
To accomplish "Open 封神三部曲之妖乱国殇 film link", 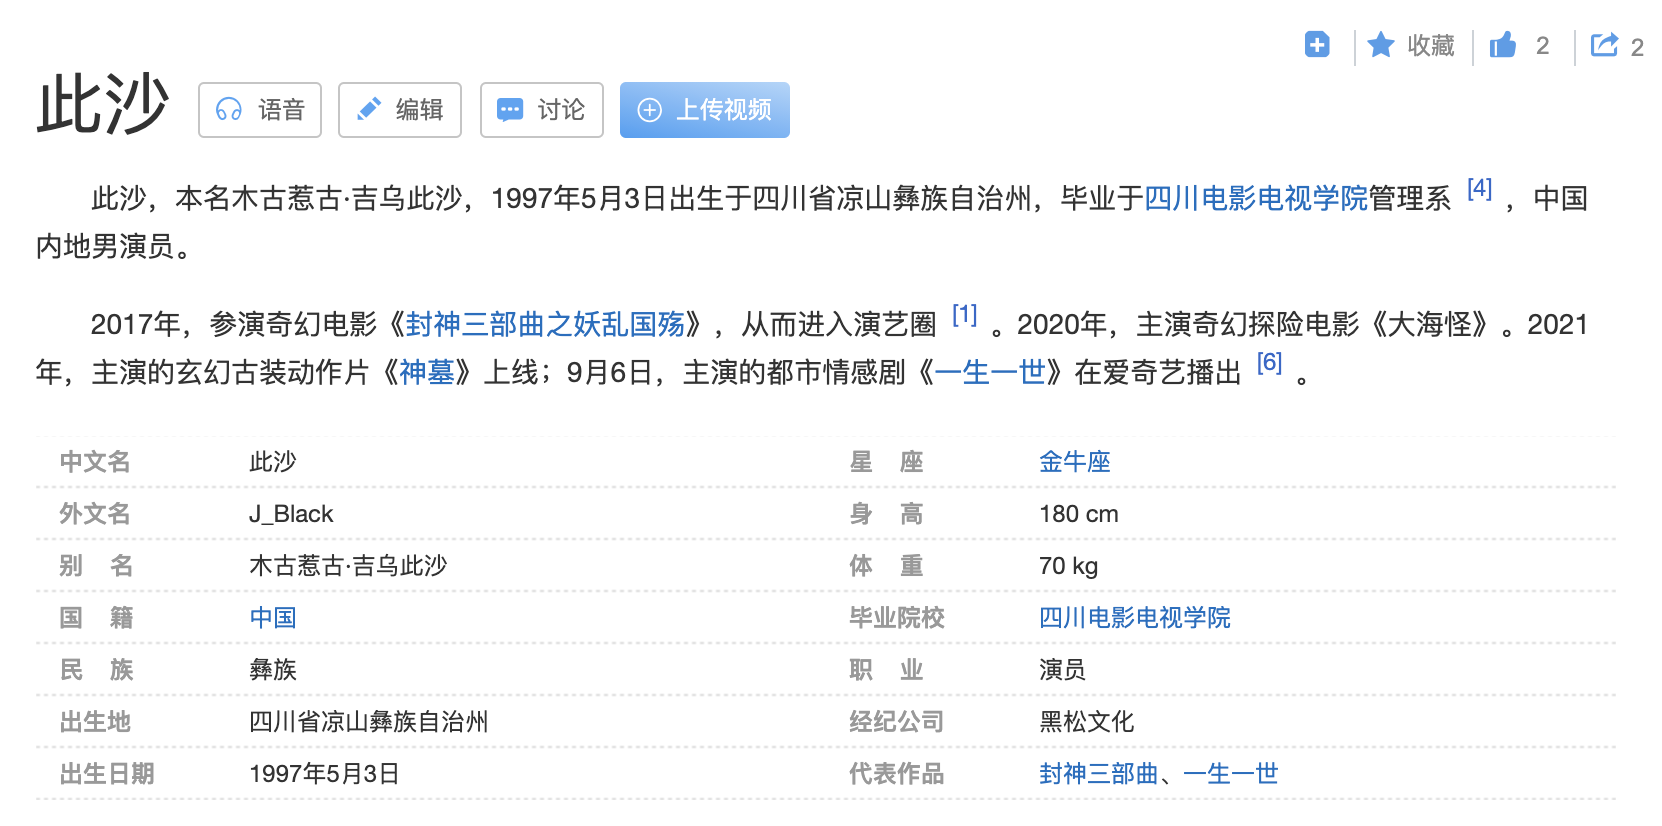I will (546, 325).
